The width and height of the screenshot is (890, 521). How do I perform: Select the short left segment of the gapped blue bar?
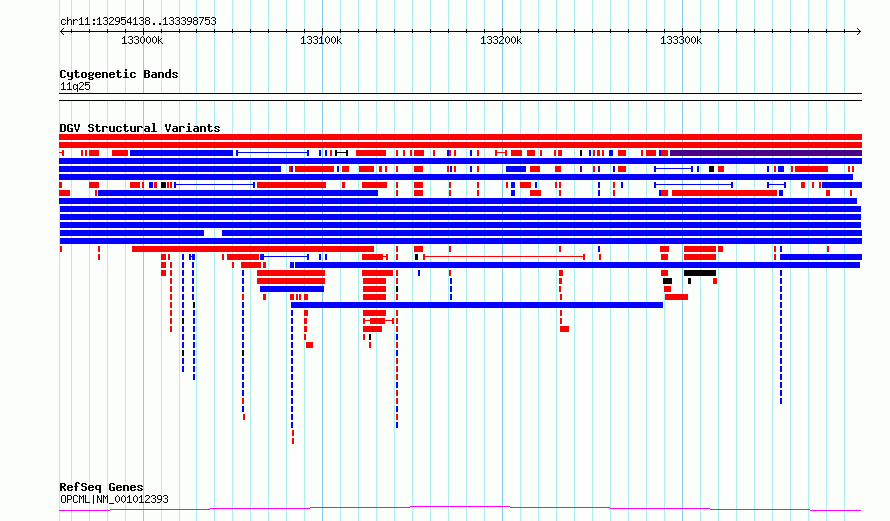pos(132,233)
